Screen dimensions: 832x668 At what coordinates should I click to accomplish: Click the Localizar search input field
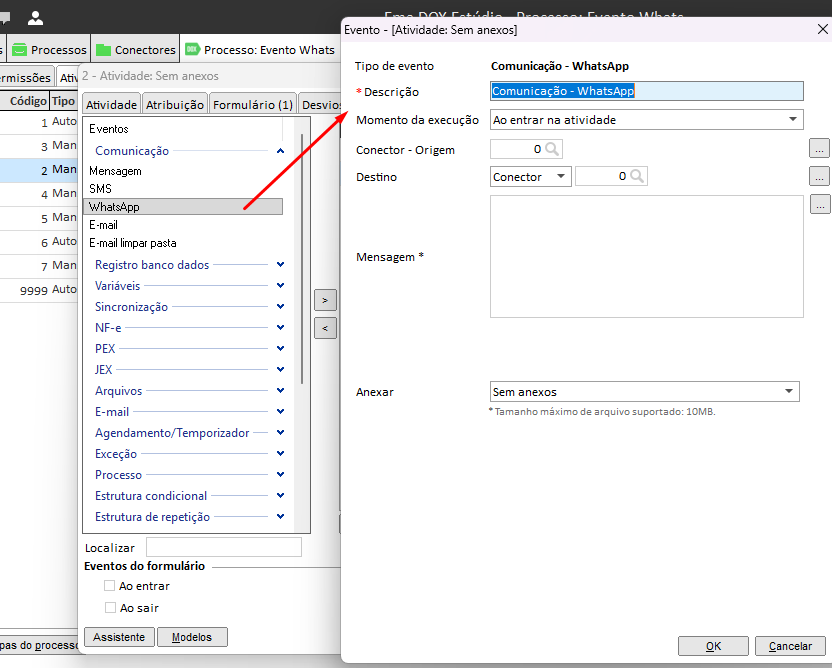(223, 547)
